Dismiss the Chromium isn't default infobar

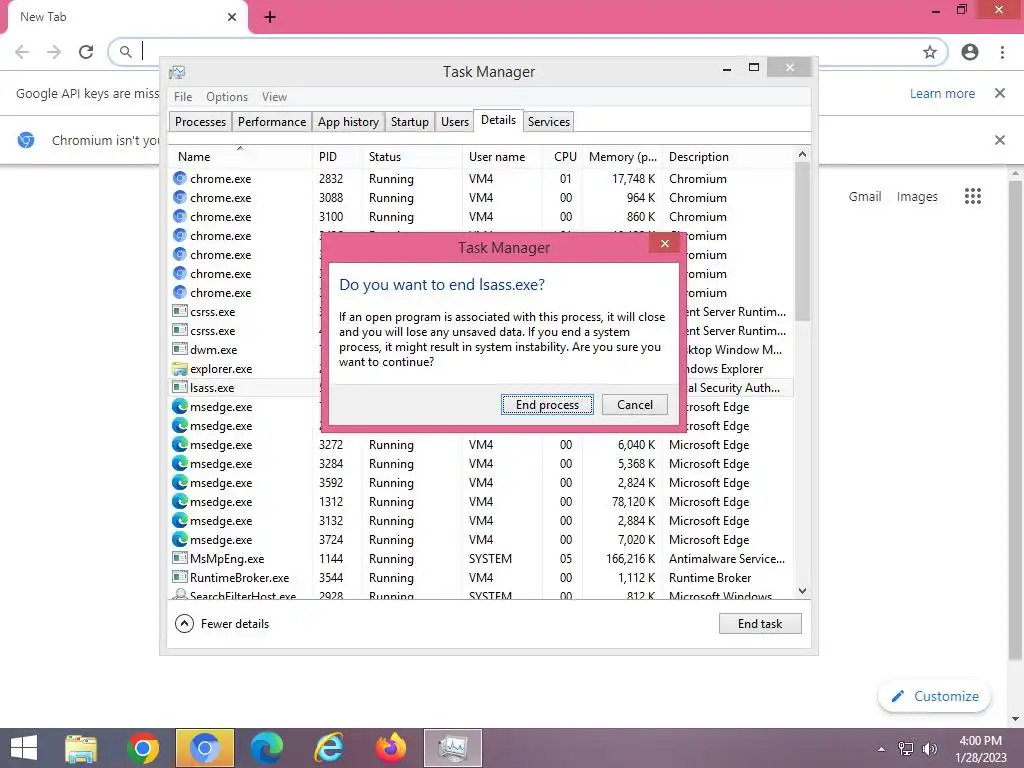(x=1000, y=140)
